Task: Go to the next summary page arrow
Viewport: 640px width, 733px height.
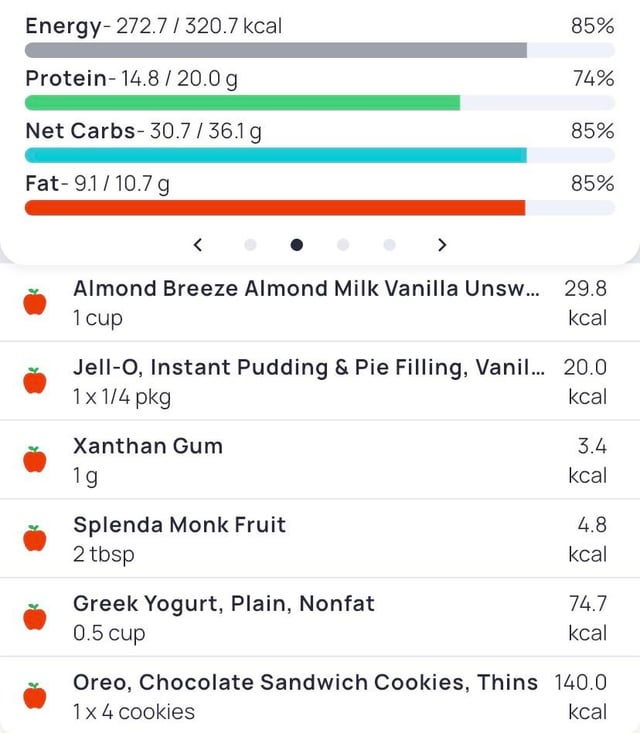Action: (x=442, y=244)
